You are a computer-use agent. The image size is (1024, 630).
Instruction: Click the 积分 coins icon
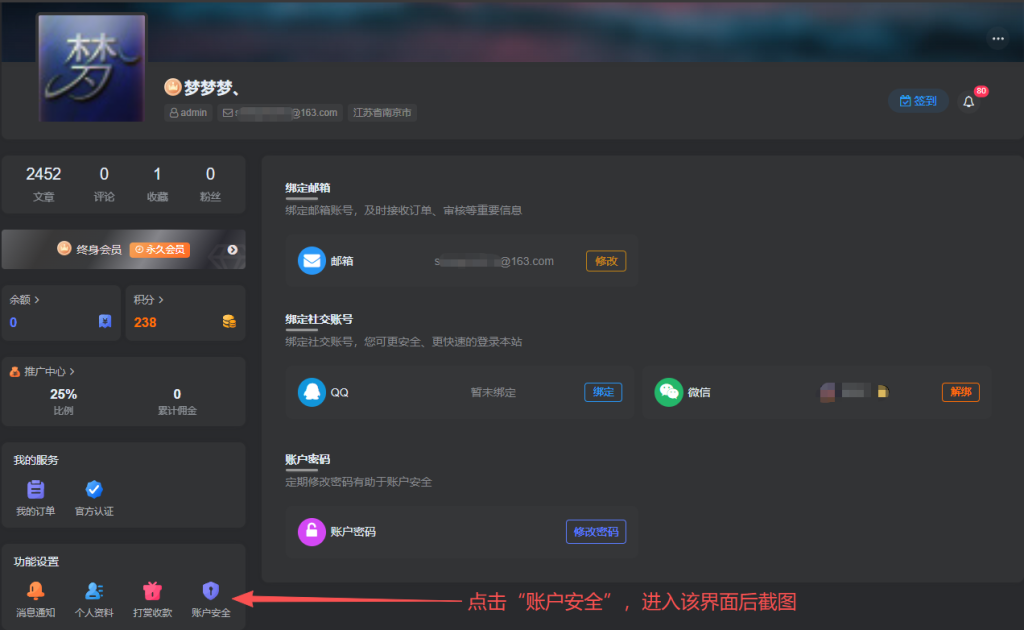[229, 321]
